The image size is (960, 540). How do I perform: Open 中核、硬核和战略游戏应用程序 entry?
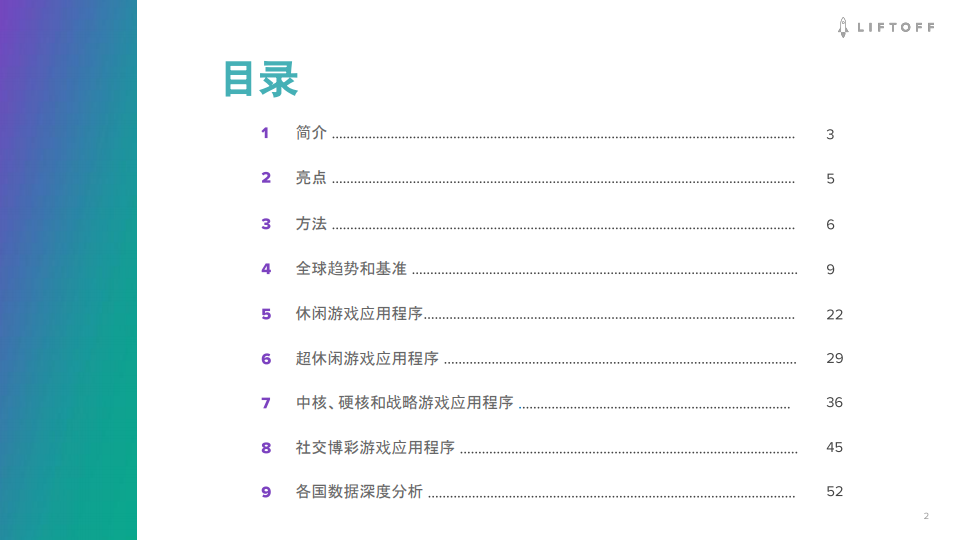(405, 402)
